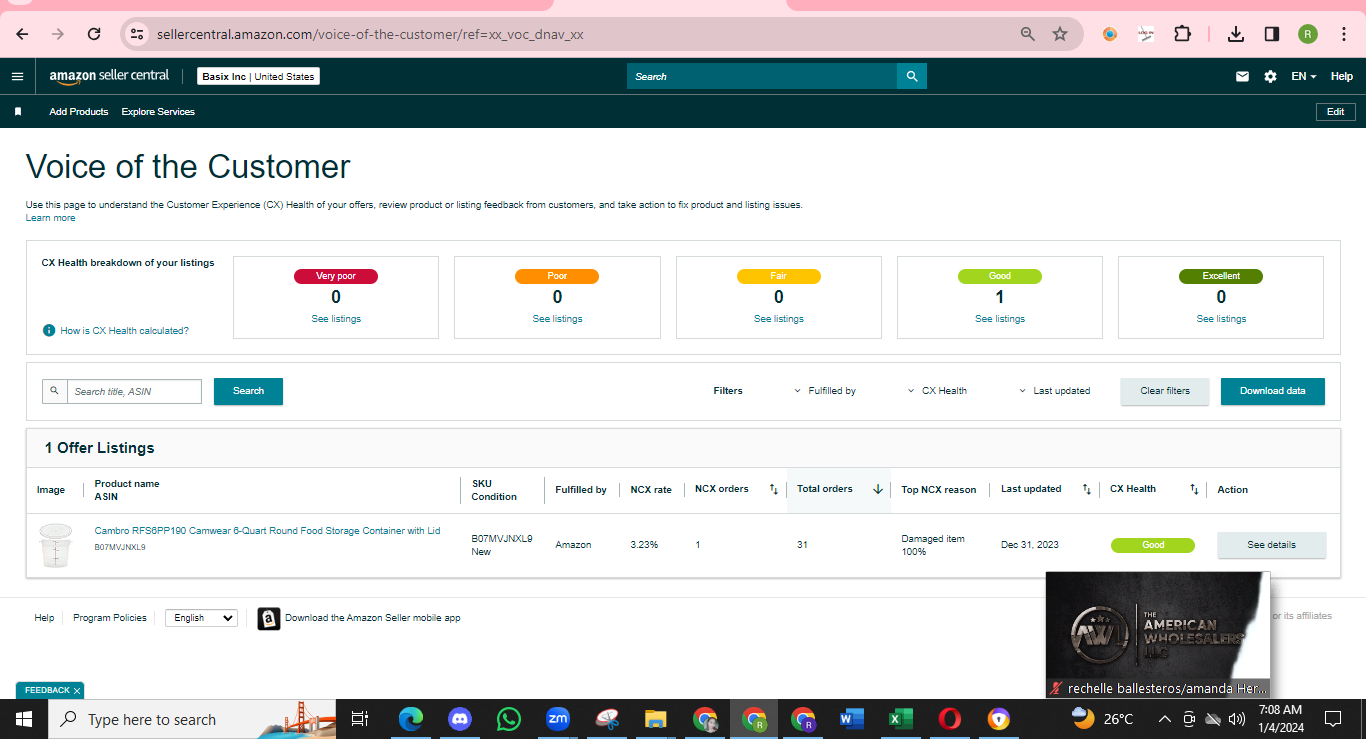
Task: Open the Chrome side panel
Action: pos(1272,34)
